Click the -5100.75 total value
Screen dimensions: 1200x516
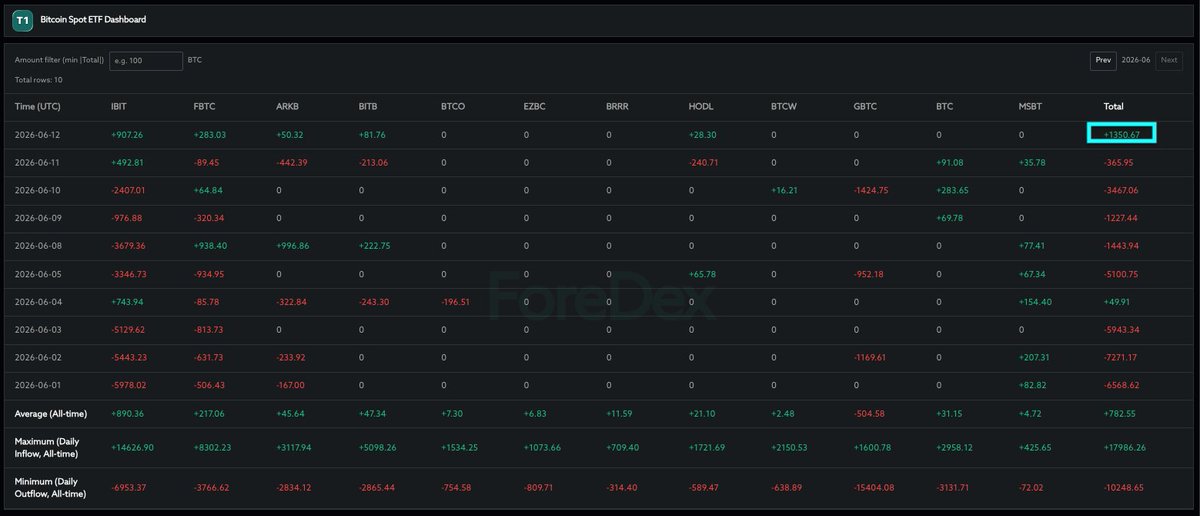coord(1121,274)
